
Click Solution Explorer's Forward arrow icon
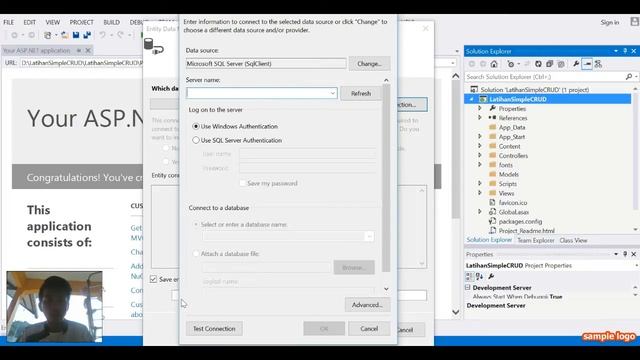point(483,64)
